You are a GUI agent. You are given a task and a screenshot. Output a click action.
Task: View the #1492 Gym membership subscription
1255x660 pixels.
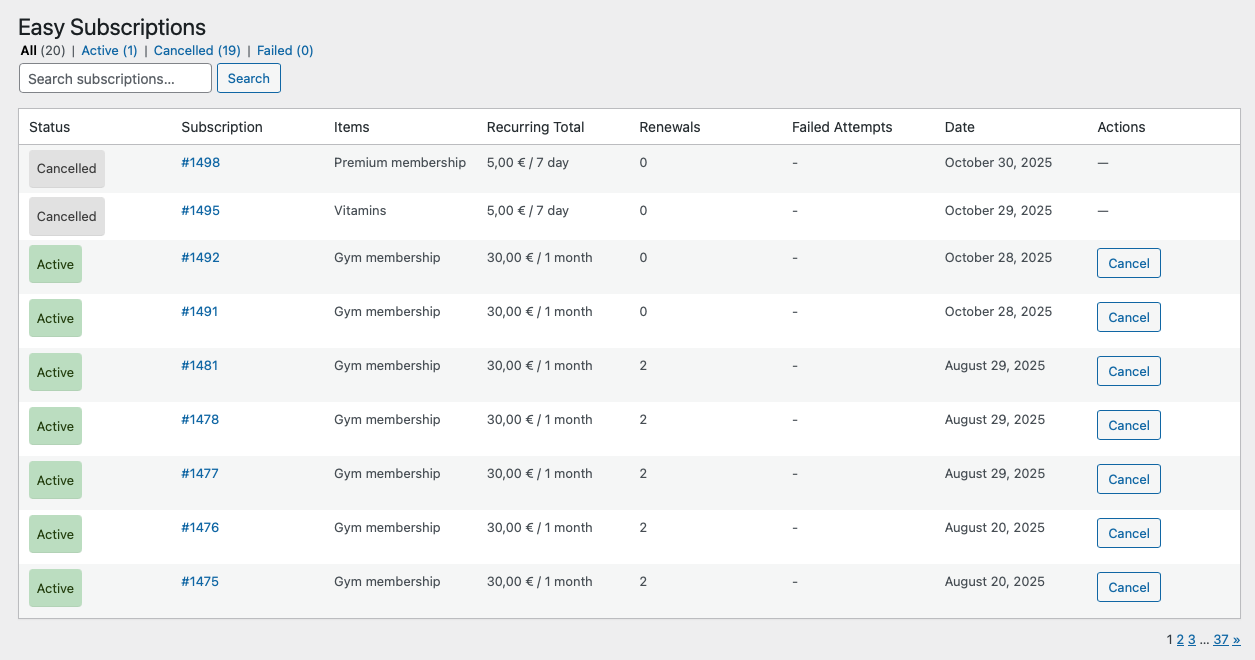point(200,257)
